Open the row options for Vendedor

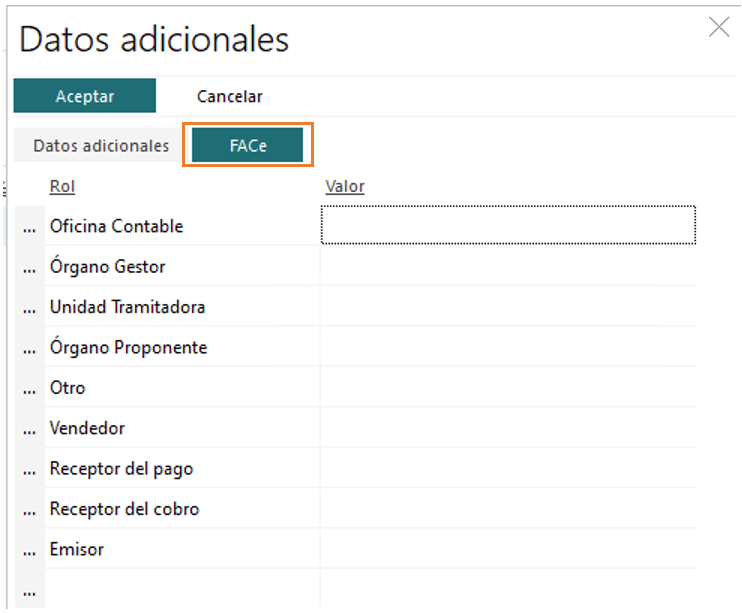tap(29, 429)
